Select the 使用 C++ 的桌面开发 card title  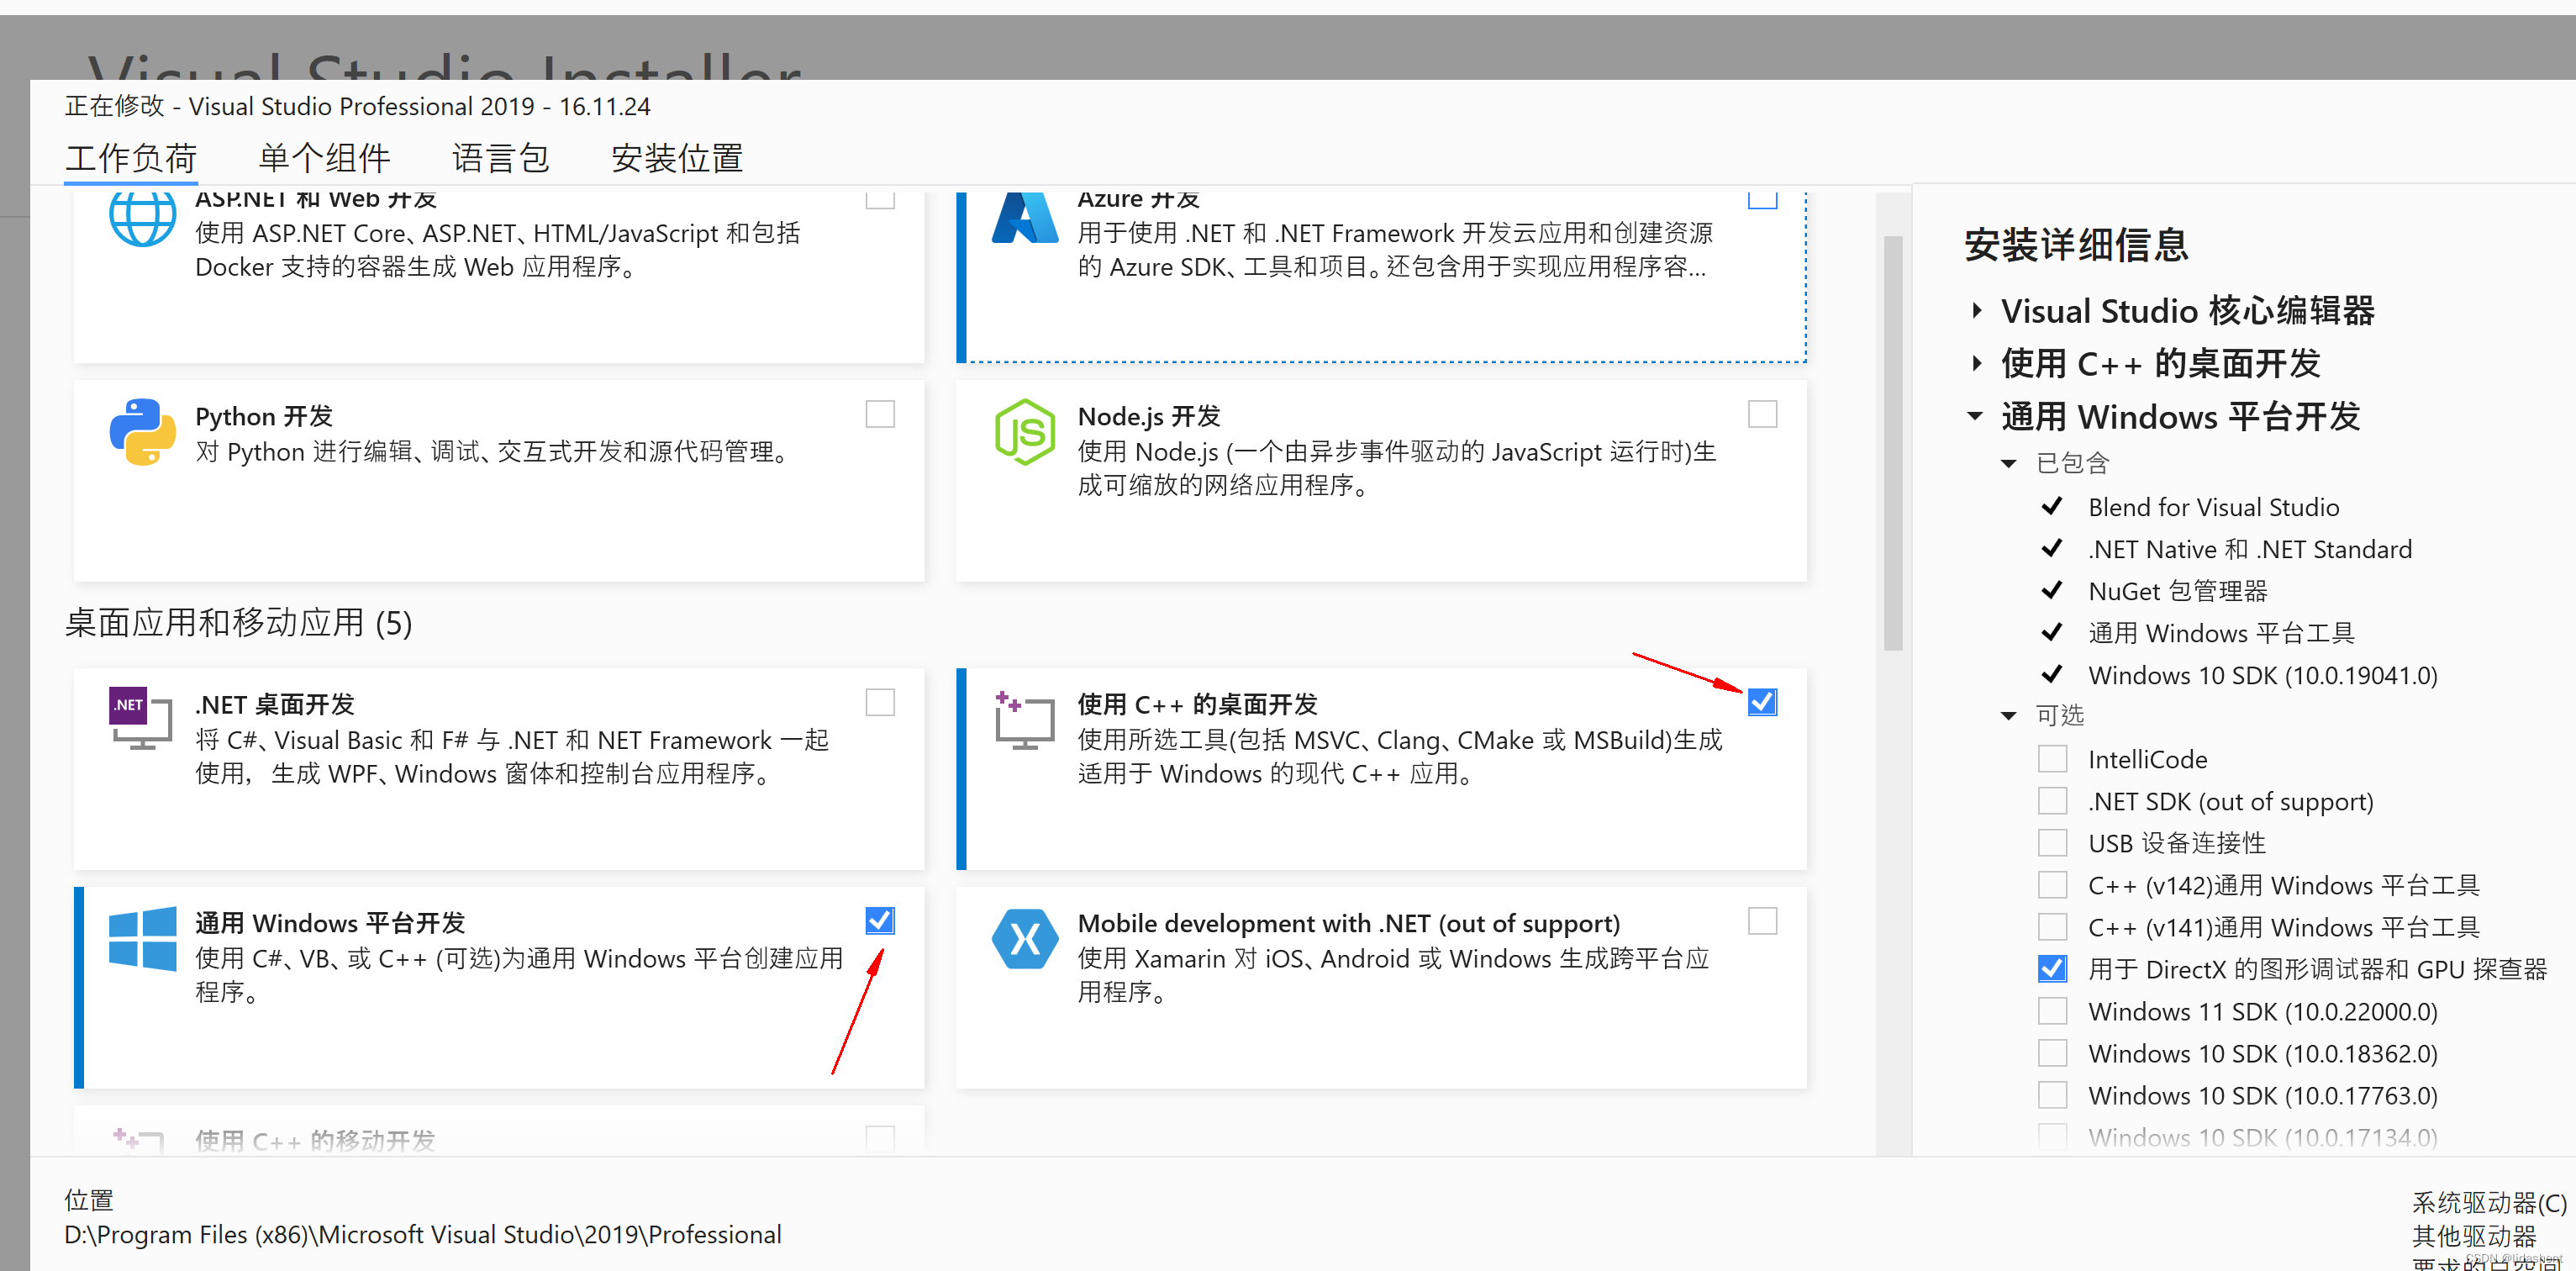[x=1198, y=704]
